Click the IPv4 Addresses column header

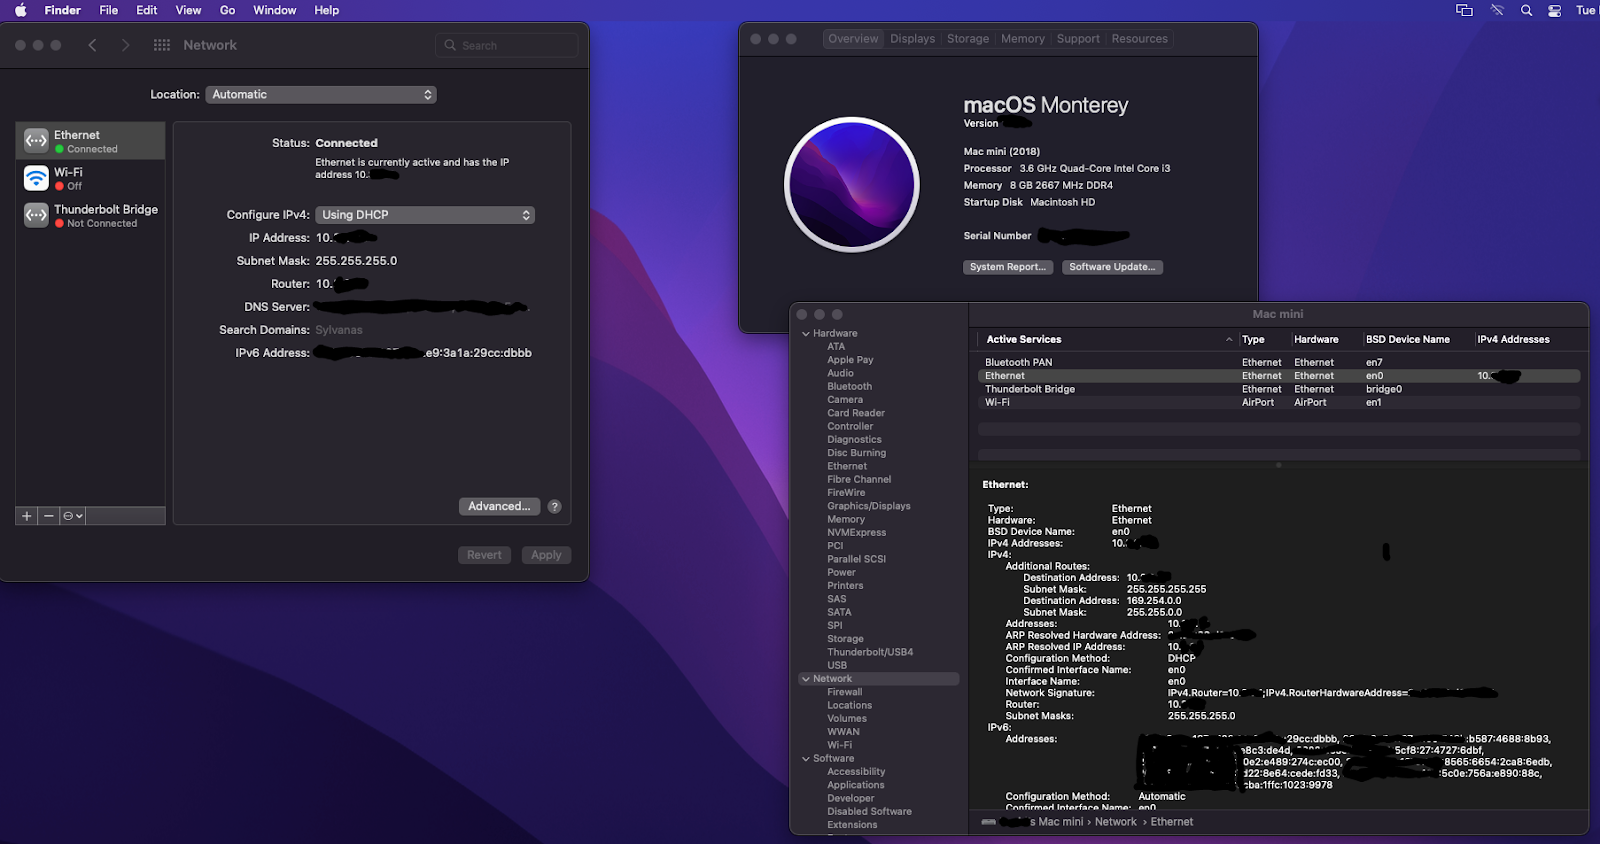pyautogui.click(x=1514, y=340)
